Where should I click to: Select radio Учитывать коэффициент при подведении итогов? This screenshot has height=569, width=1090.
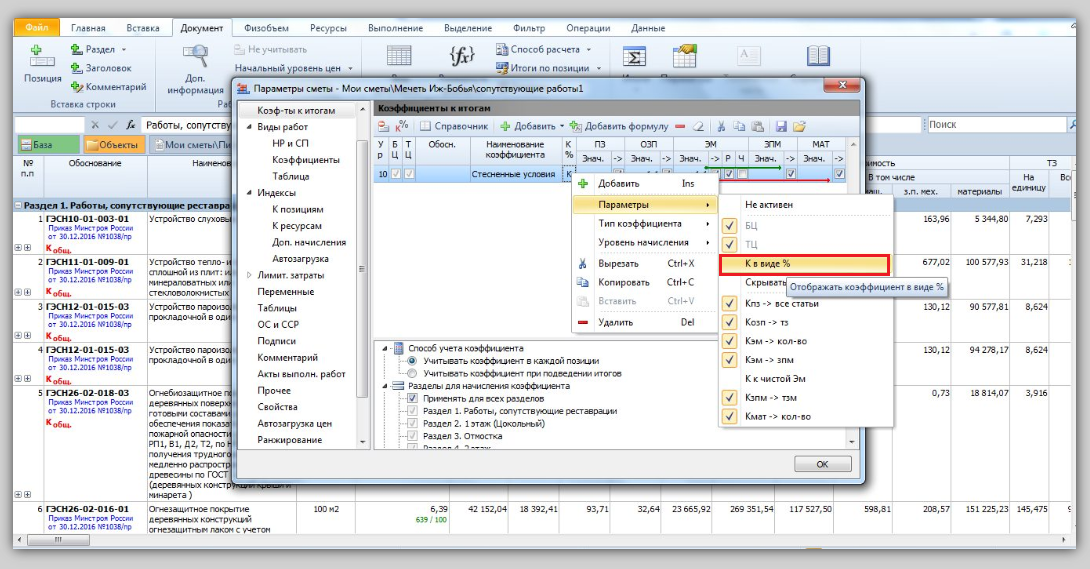(412, 373)
